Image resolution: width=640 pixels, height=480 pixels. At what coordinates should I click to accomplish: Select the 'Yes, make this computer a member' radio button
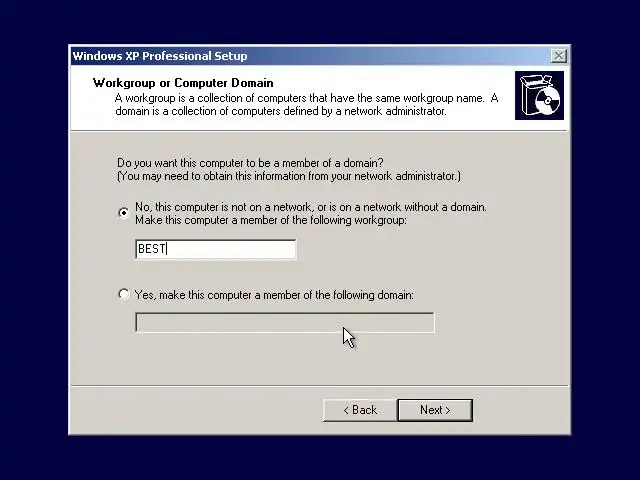124,294
